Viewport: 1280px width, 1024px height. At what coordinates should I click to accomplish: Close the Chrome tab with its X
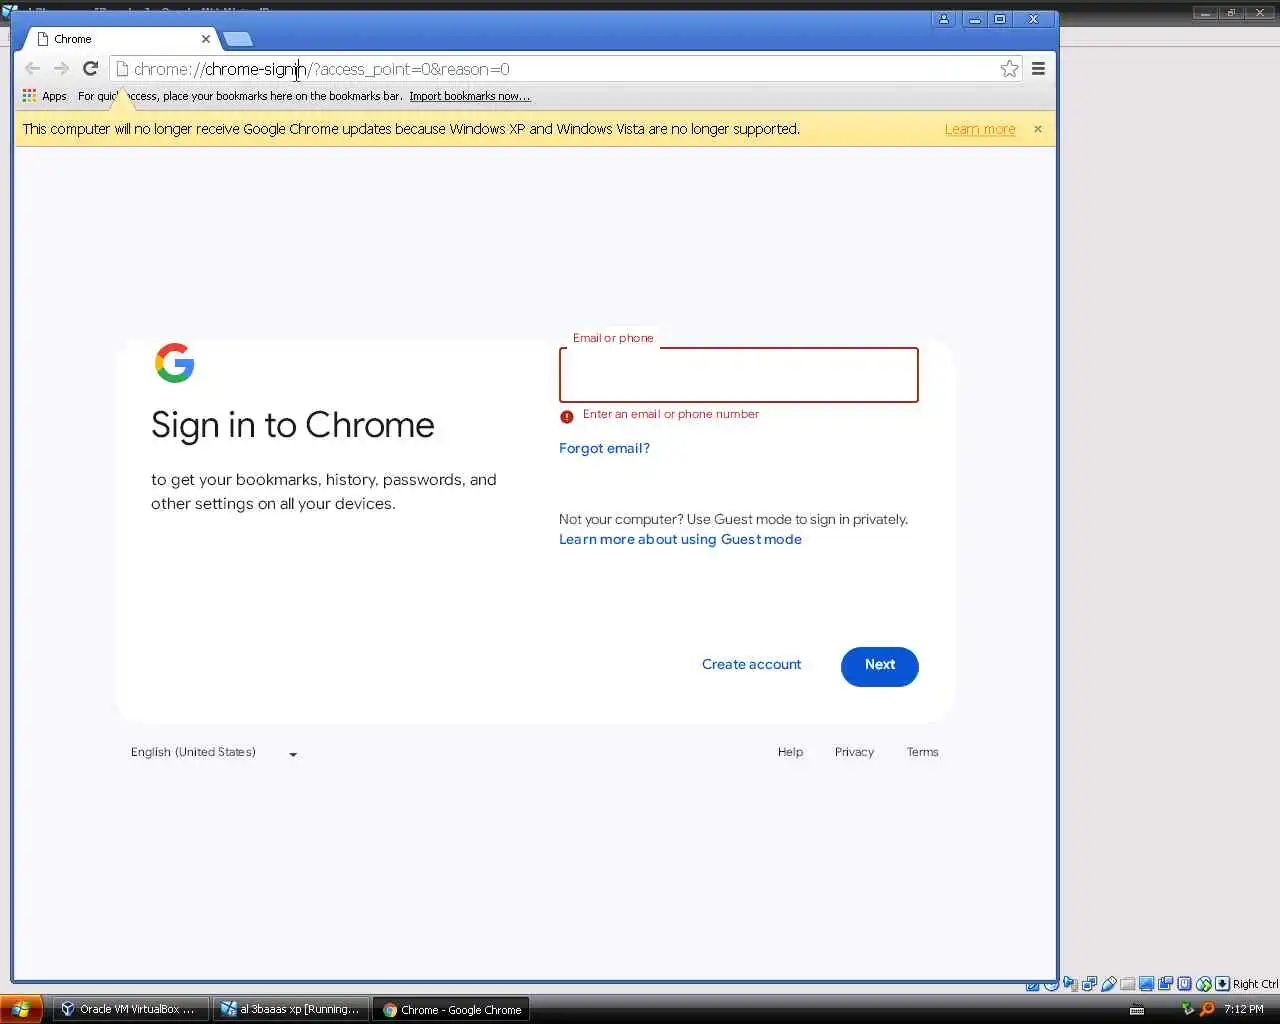206,39
